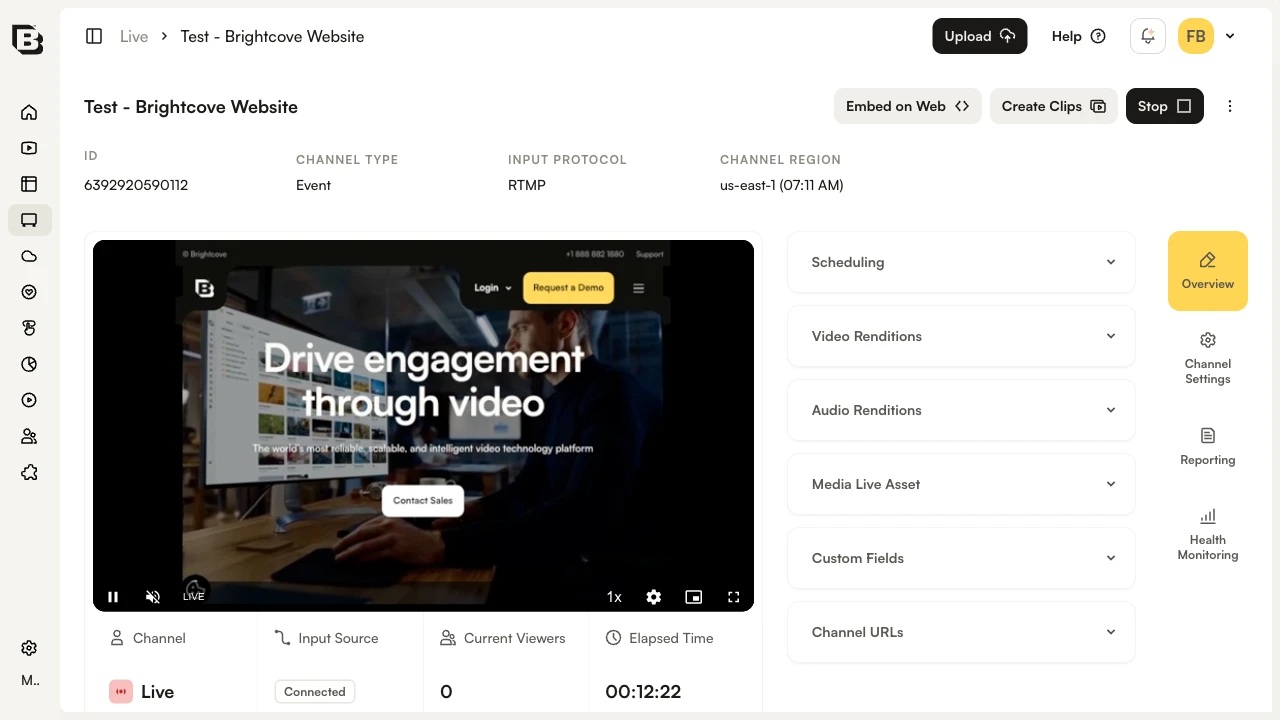Open the three-dot more options menu
The width and height of the screenshot is (1280, 720).
click(1230, 106)
